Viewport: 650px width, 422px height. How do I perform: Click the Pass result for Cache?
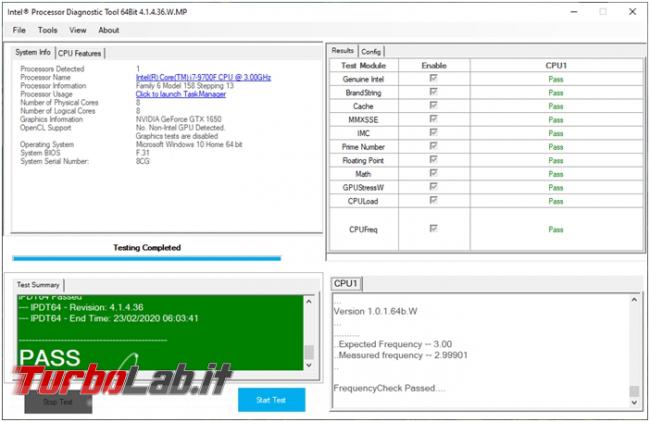[556, 107]
